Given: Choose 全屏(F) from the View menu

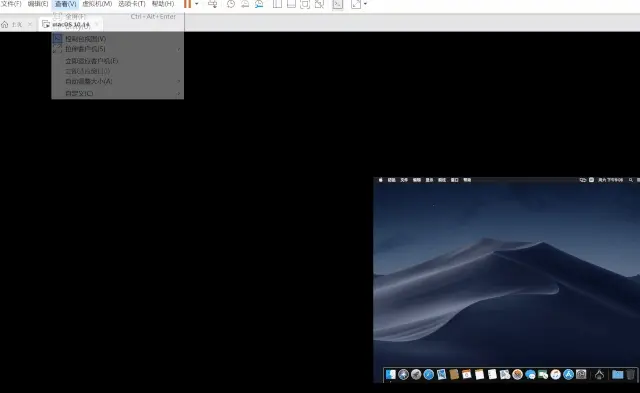Looking at the screenshot, I should 118,16.
